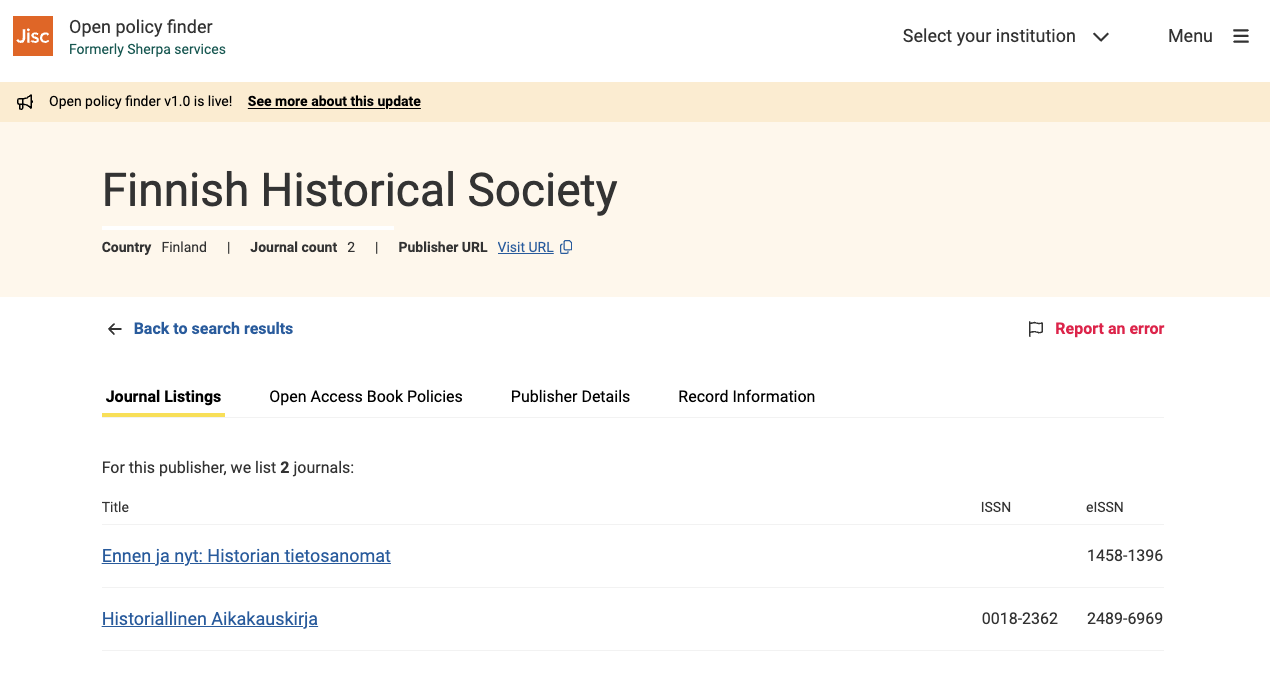Select eISSN value 1458-1396
The image size is (1270, 680).
click(1125, 556)
